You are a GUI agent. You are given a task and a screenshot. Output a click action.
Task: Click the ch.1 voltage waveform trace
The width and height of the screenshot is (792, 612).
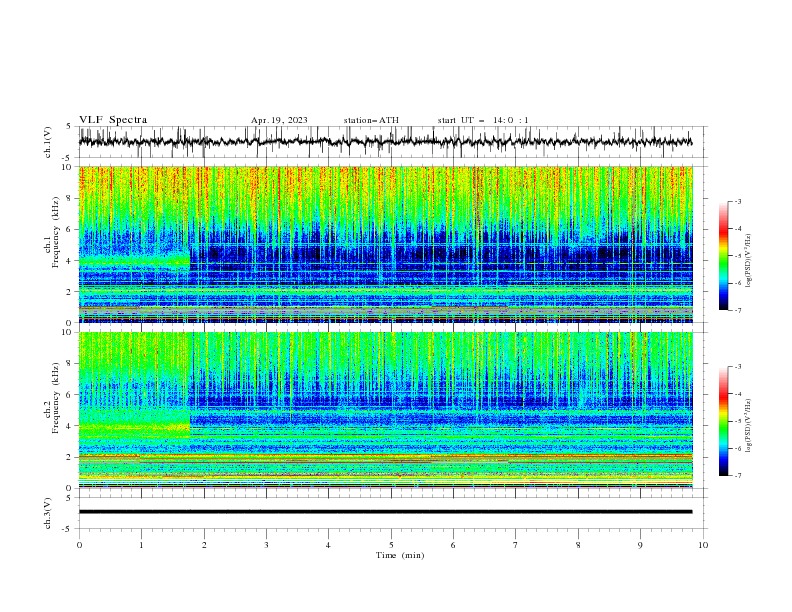[385, 142]
